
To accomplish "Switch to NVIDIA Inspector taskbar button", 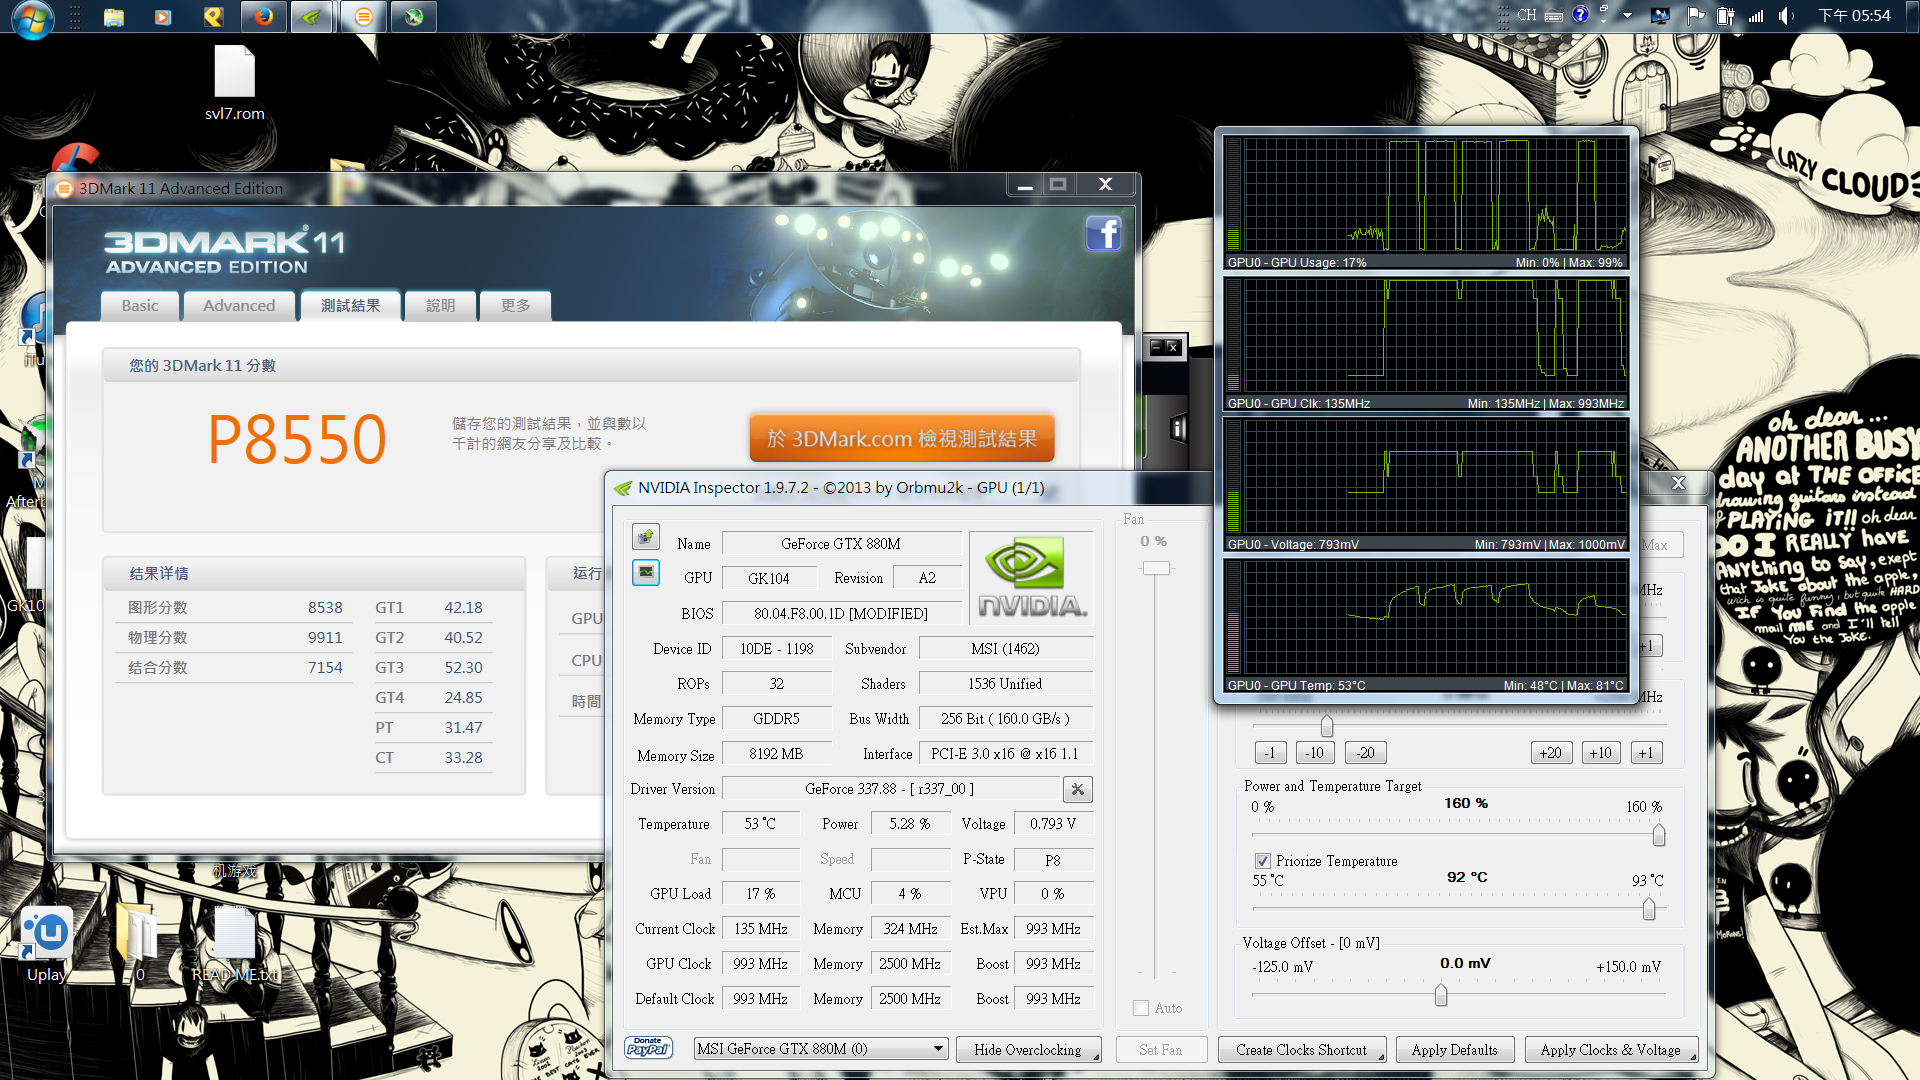I will pos(312,17).
